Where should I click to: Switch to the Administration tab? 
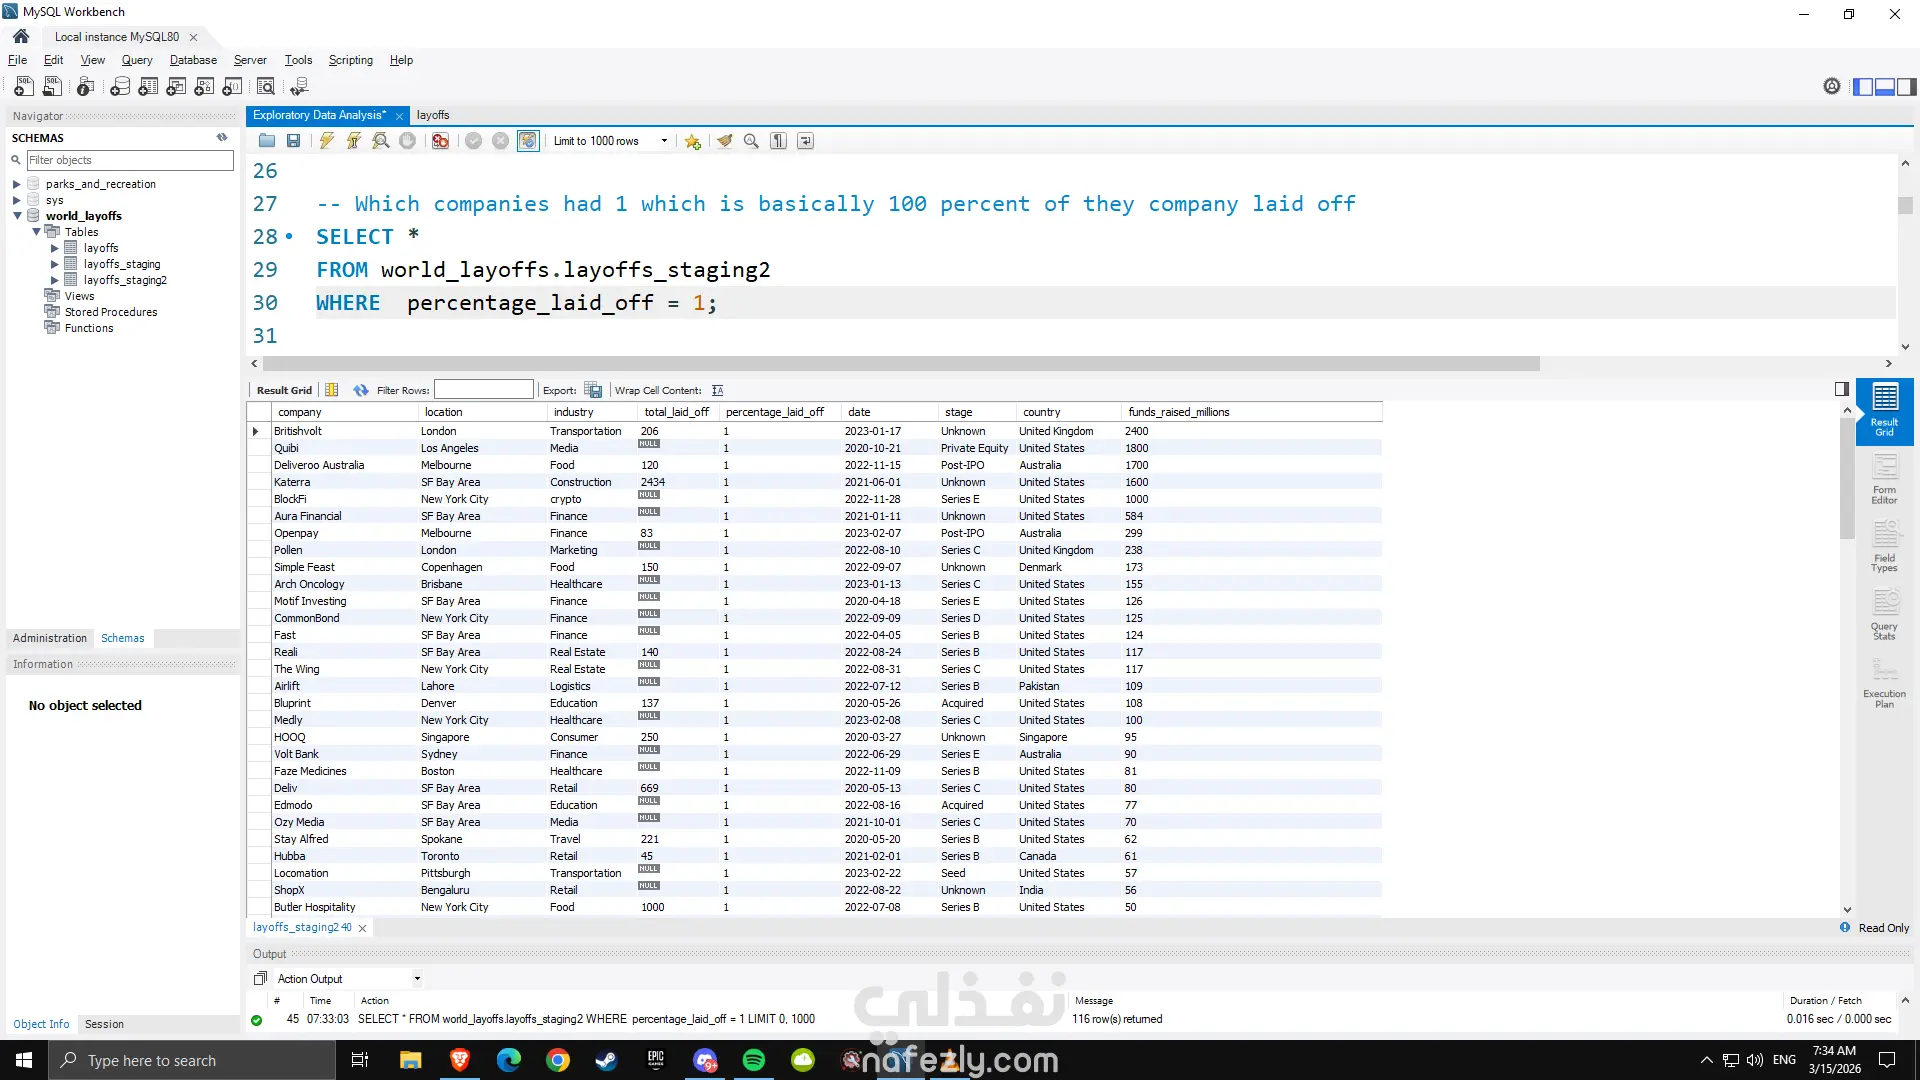point(50,638)
